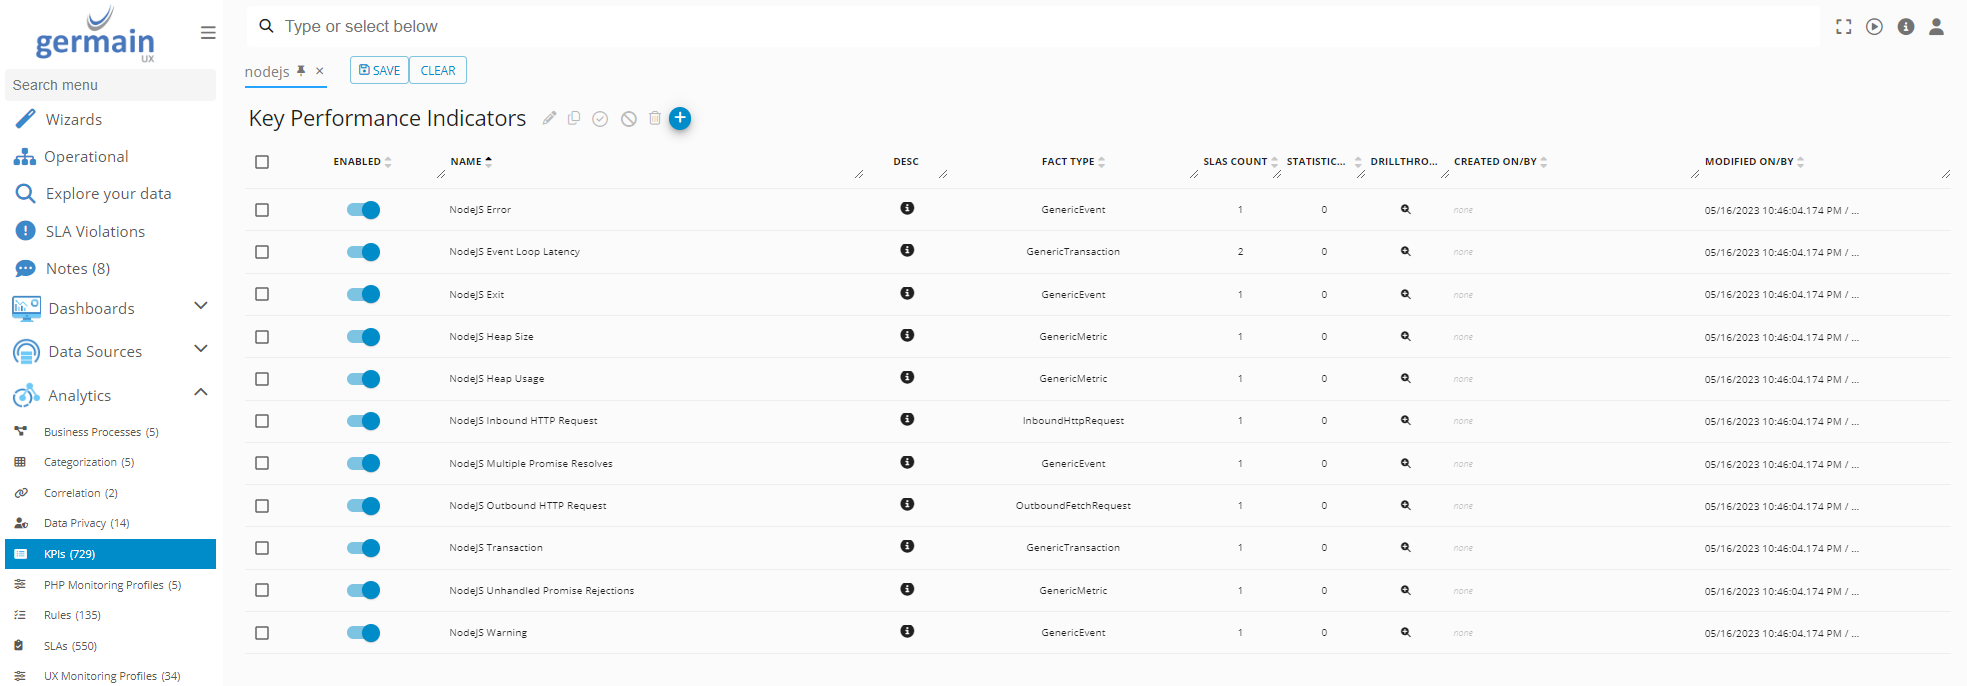1967x686 pixels.
Task: Click the CLEAR button
Action: point(437,70)
